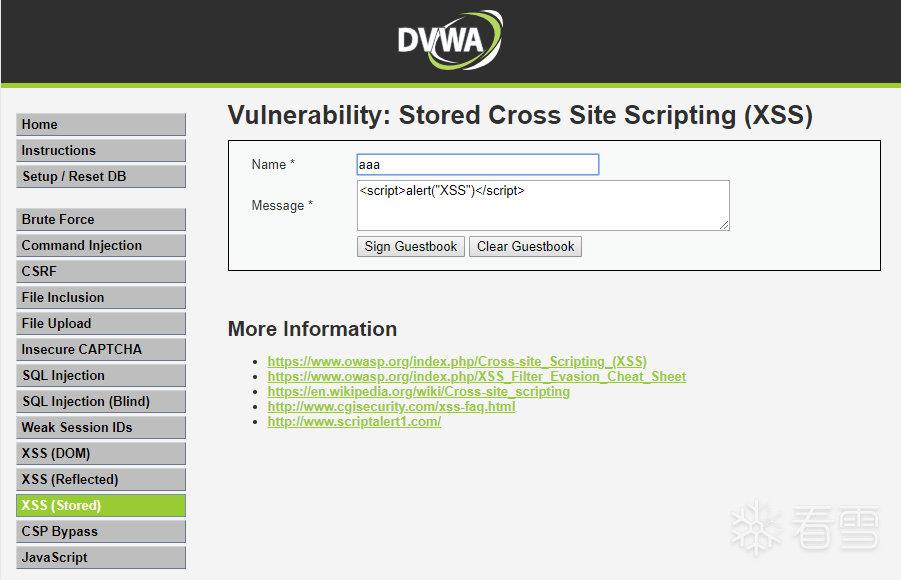The height and width of the screenshot is (580, 901).
Task: Click inside the Message text area
Action: click(543, 205)
